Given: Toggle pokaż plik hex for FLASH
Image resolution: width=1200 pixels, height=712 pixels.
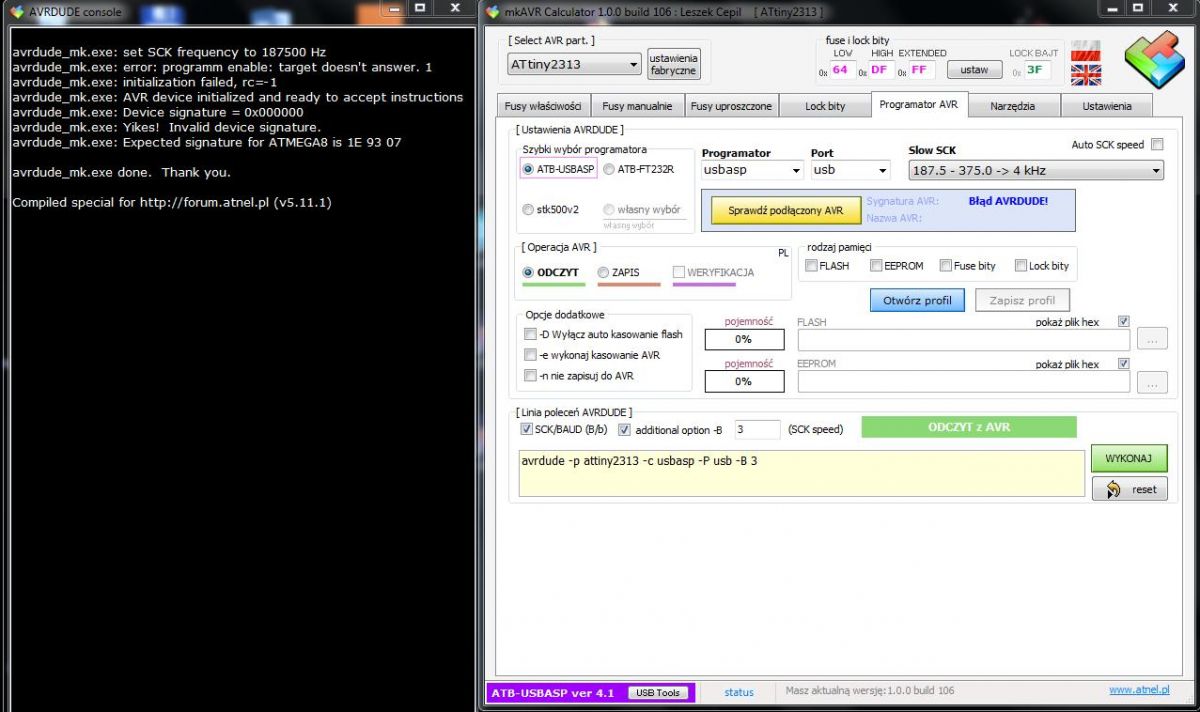Looking at the screenshot, I should (x=1123, y=322).
